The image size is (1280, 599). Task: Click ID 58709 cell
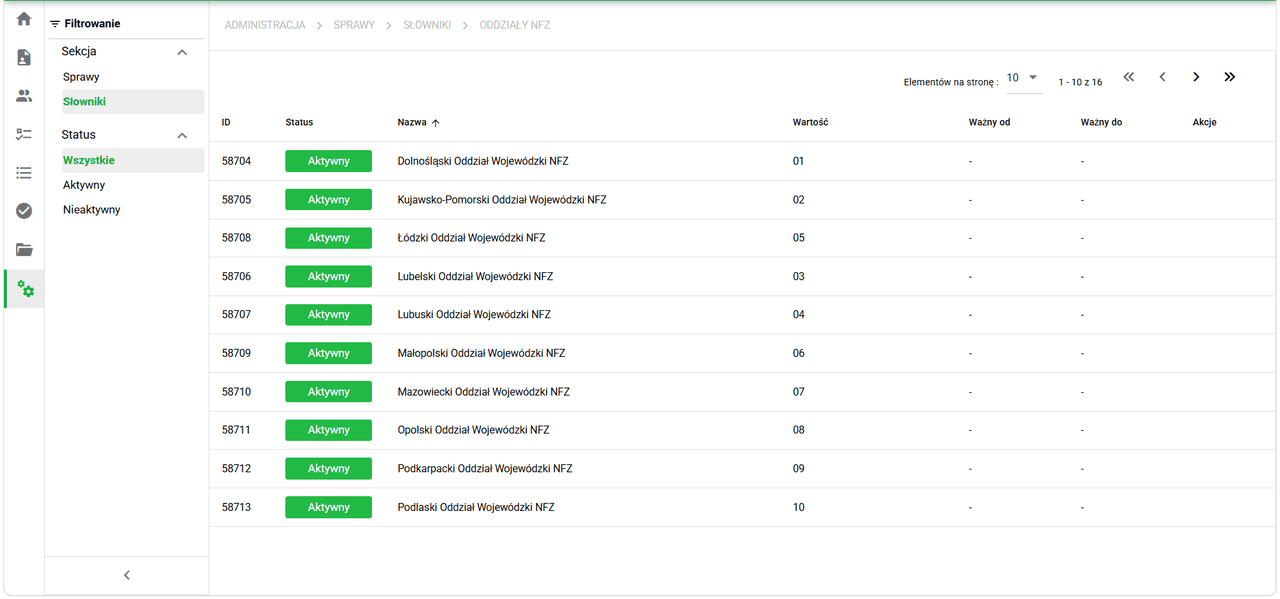(x=236, y=353)
